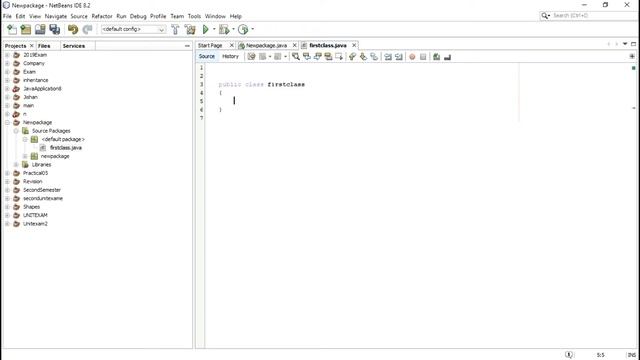Click the Next Bookmark icon
Viewport: 640px width, 360px height.
(363, 57)
